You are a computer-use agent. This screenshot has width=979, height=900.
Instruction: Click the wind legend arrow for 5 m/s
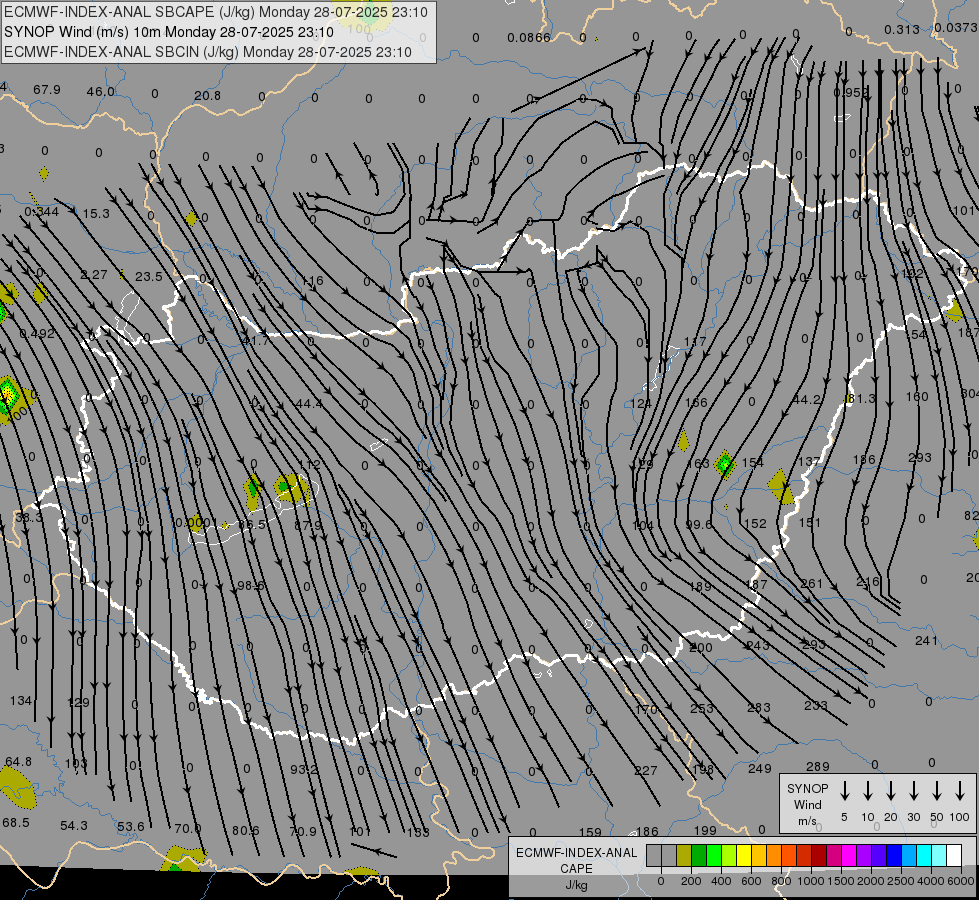844,791
